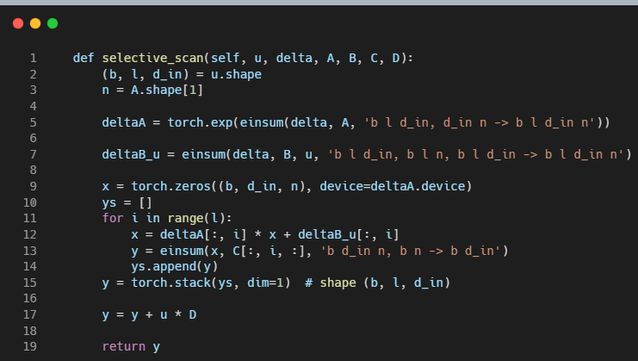Click the '# shape (b, l, d_in)' comment
Image resolution: width=638 pixels, height=361 pixels.
point(378,283)
